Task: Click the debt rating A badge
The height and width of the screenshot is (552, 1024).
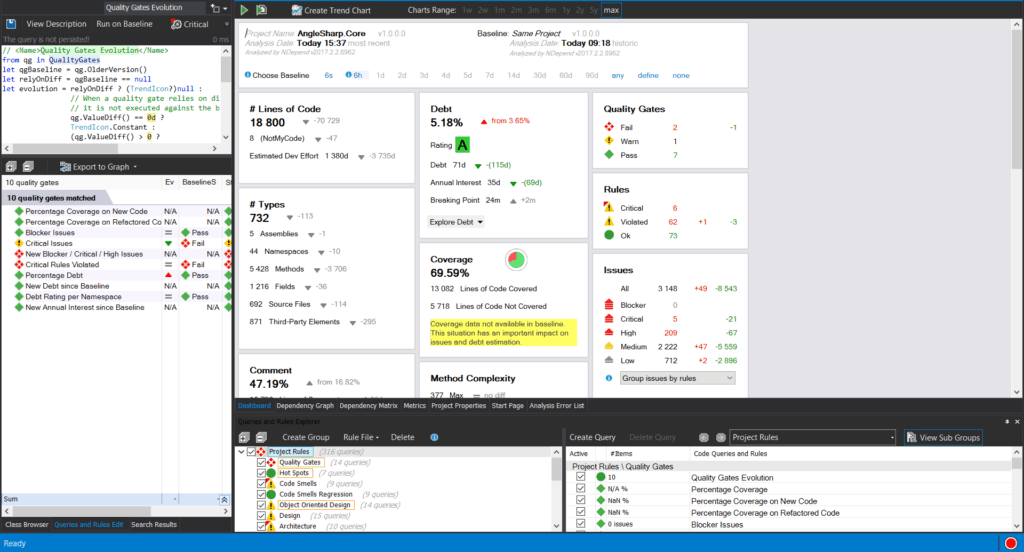Action: pyautogui.click(x=462, y=145)
